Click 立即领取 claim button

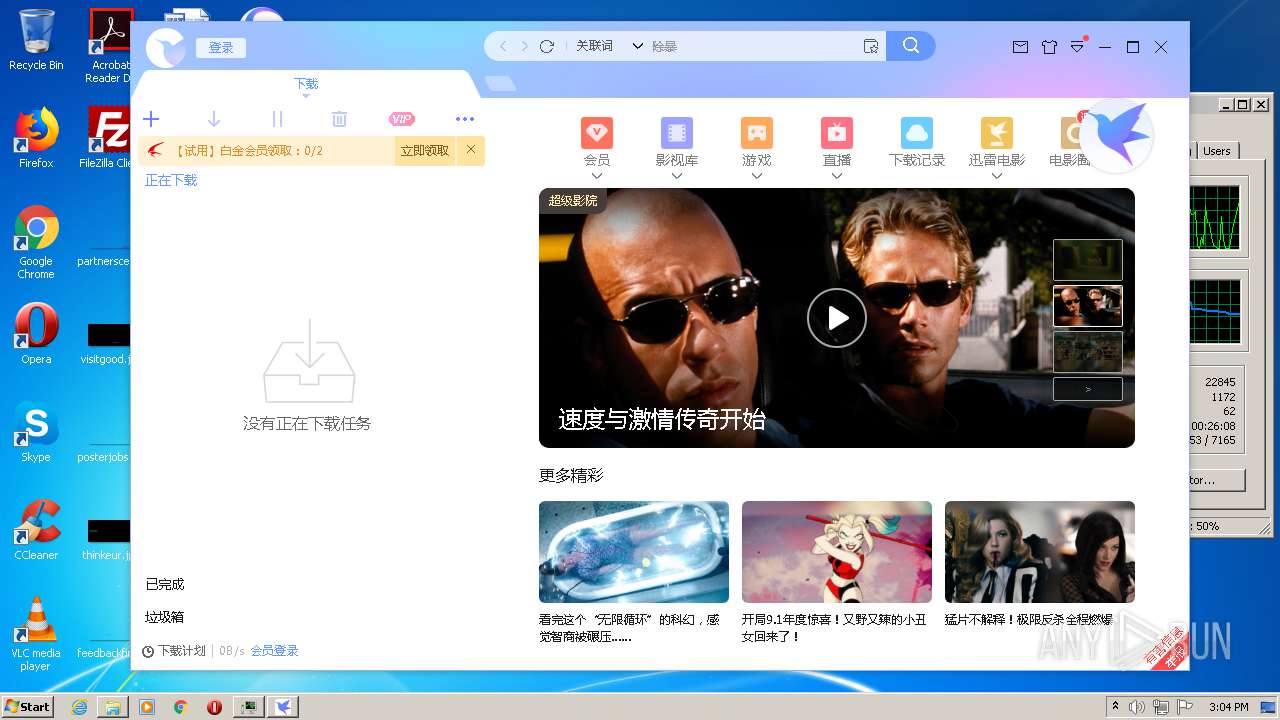coord(425,151)
